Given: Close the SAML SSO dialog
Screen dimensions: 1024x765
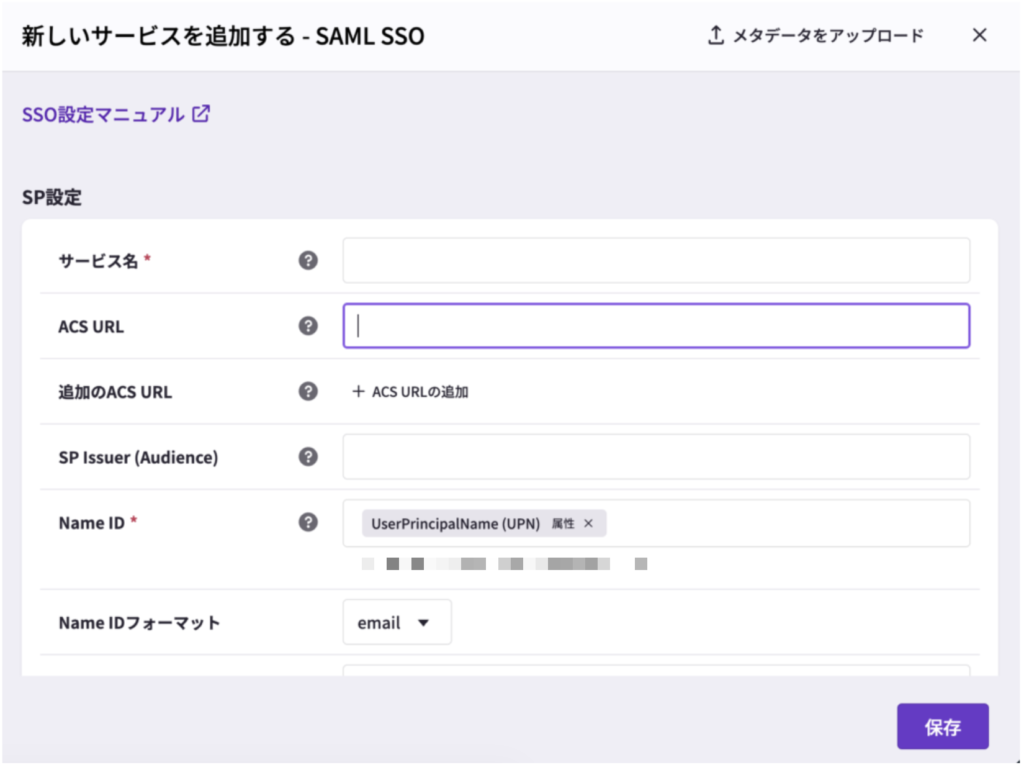Looking at the screenshot, I should pyautogui.click(x=980, y=35).
